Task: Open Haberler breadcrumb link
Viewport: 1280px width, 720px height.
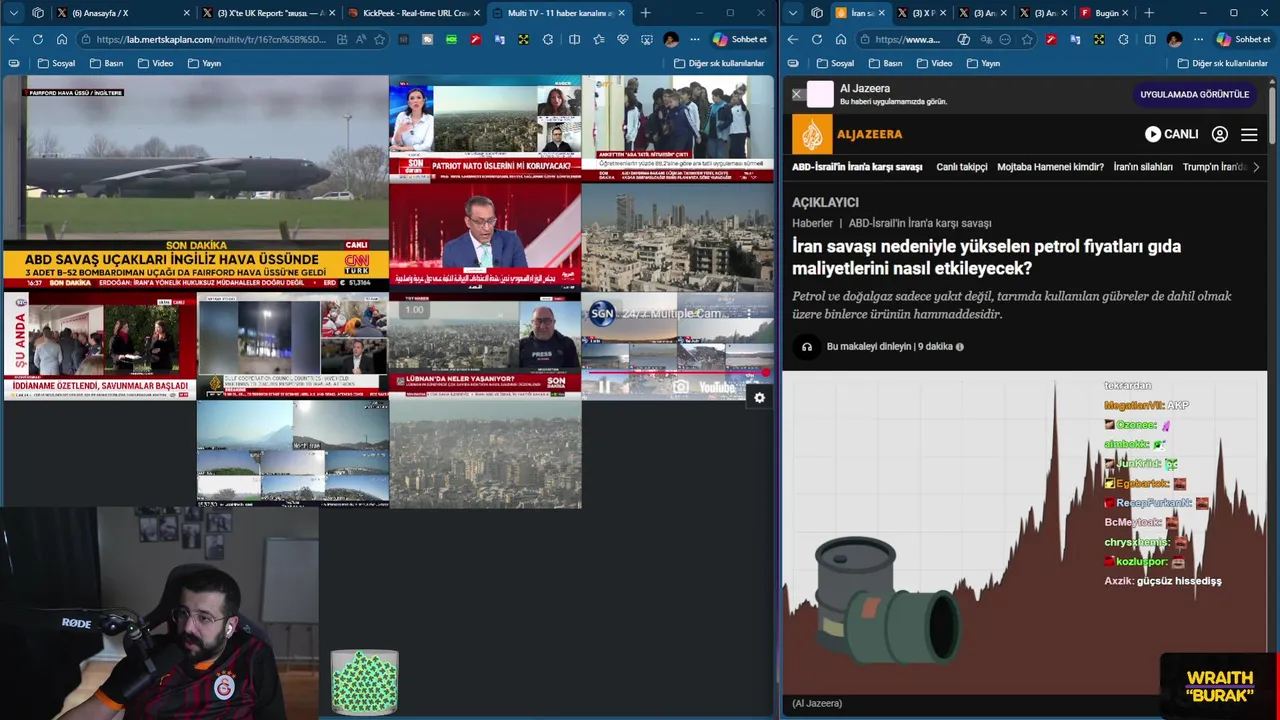Action: point(812,223)
